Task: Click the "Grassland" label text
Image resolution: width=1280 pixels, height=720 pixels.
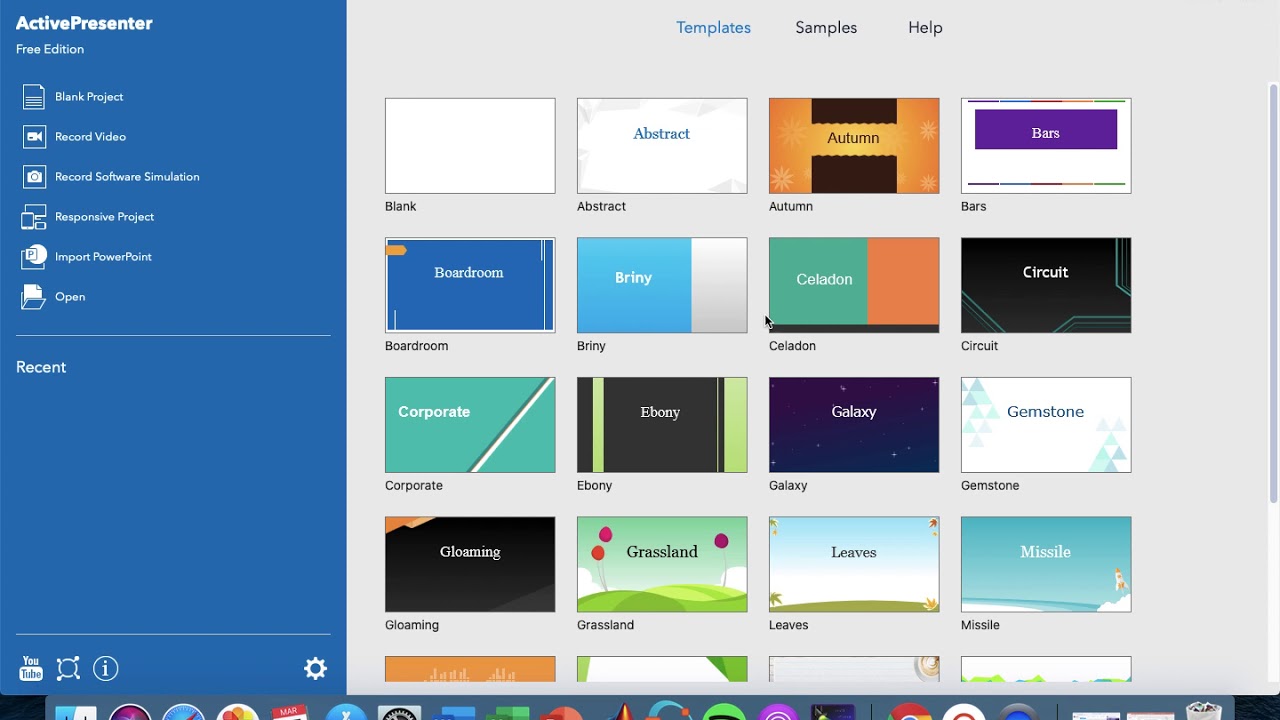Action: [605, 625]
